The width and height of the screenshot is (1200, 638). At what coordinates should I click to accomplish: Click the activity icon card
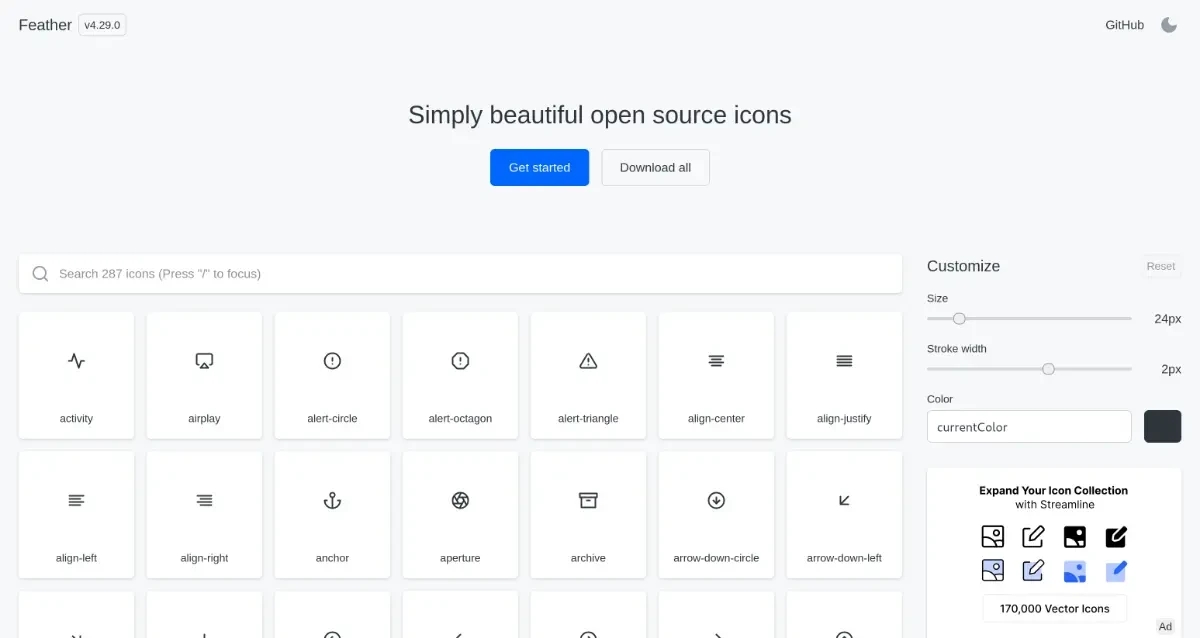76,375
